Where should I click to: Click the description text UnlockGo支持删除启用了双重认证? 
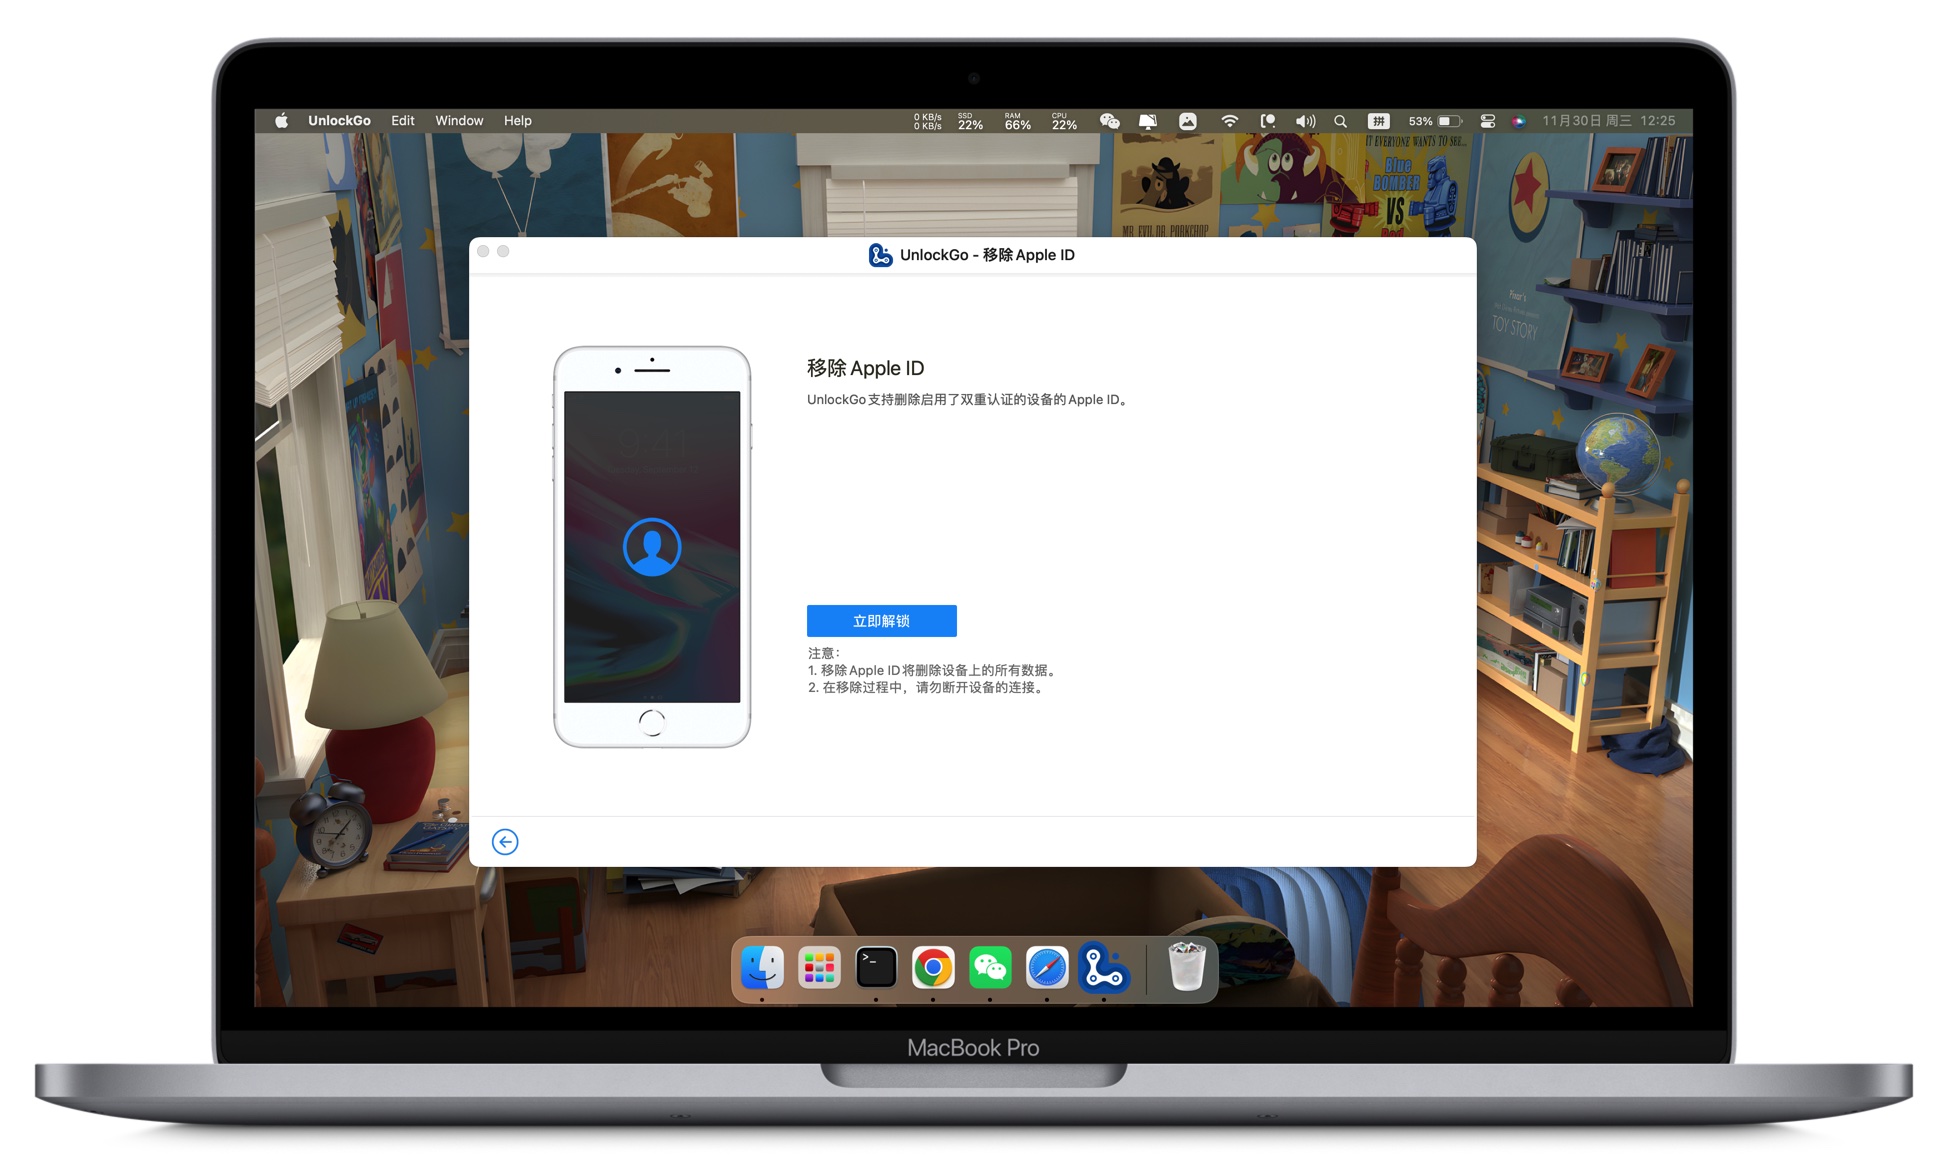point(969,399)
